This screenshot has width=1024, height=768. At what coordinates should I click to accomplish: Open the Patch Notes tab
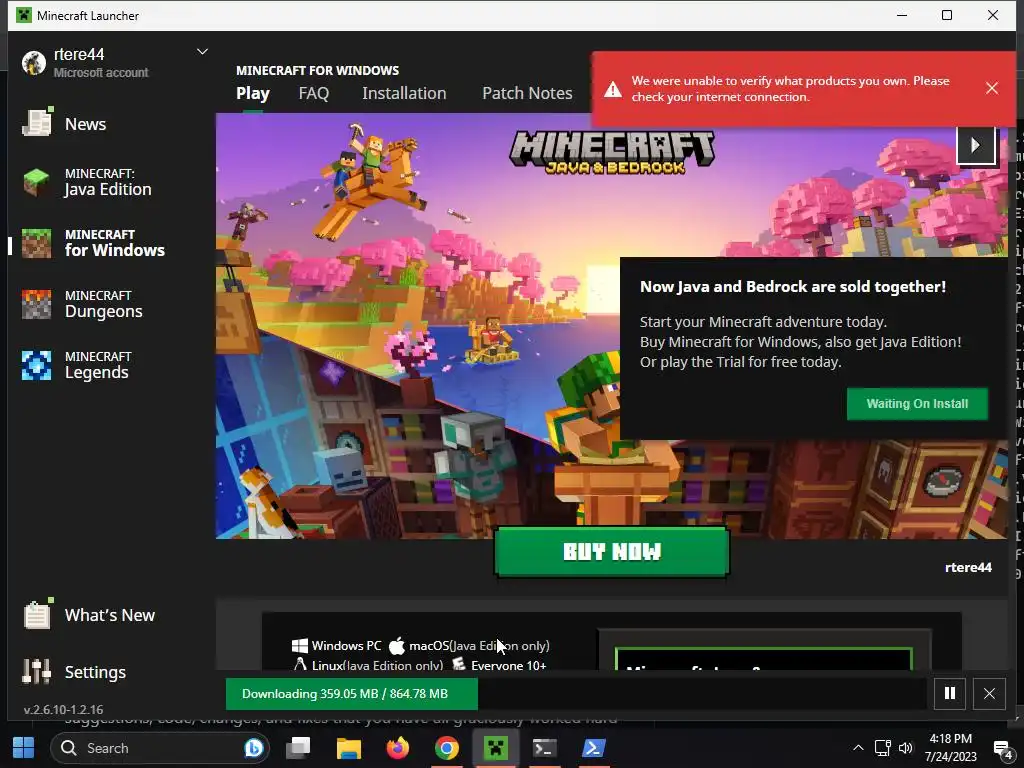coord(527,93)
